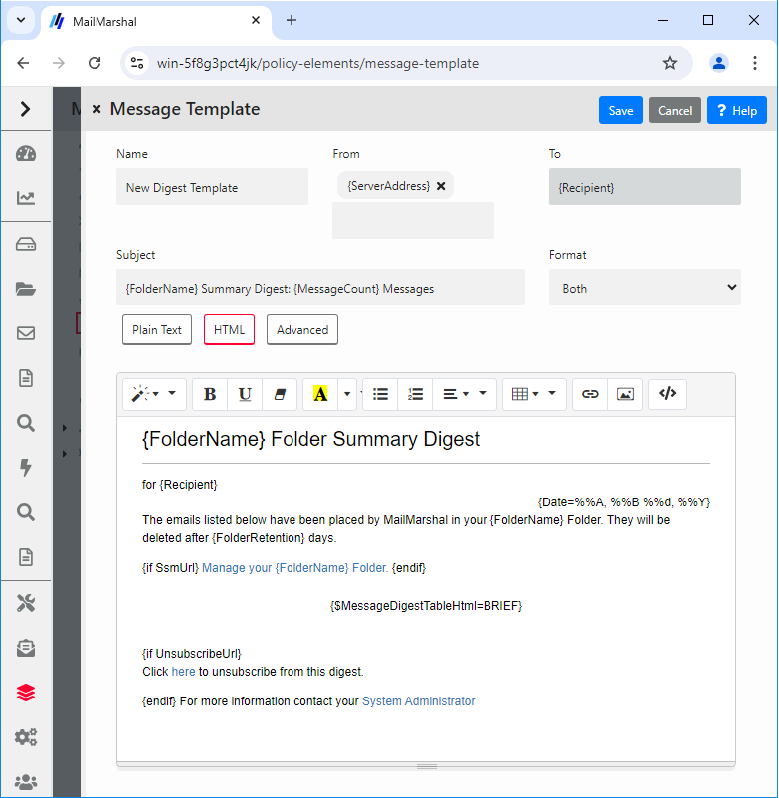779x798 pixels.
Task: Select the red stacked layers icon
Action: (26, 693)
